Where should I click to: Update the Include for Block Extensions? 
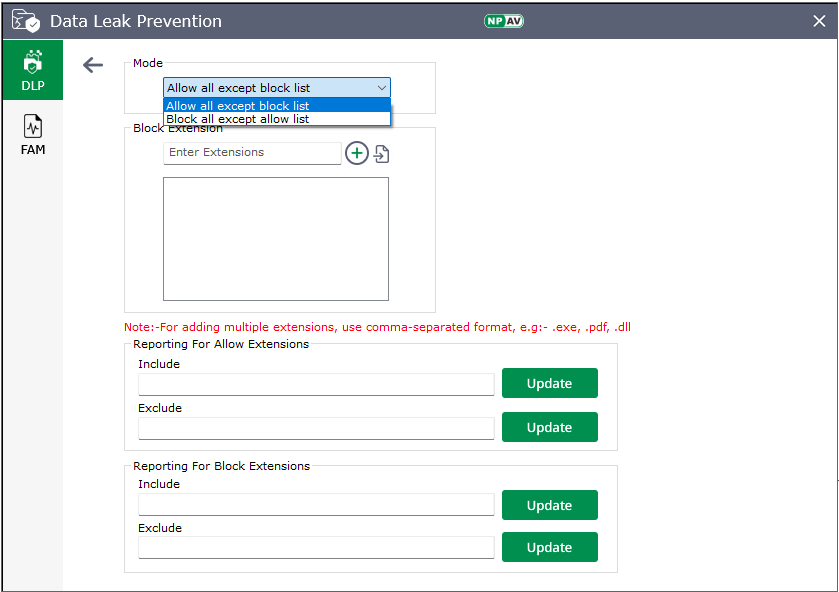click(549, 505)
